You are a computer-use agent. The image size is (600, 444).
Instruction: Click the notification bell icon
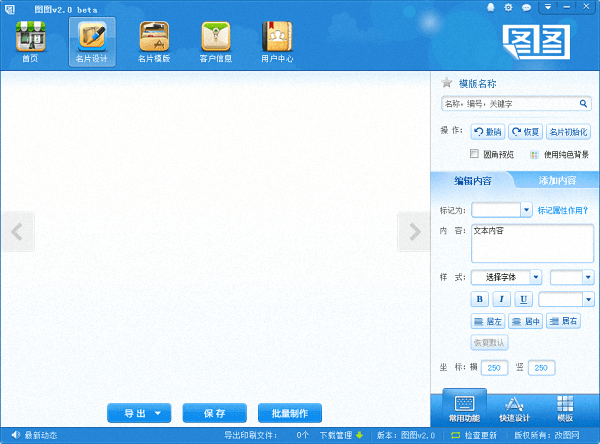[x=491, y=7]
